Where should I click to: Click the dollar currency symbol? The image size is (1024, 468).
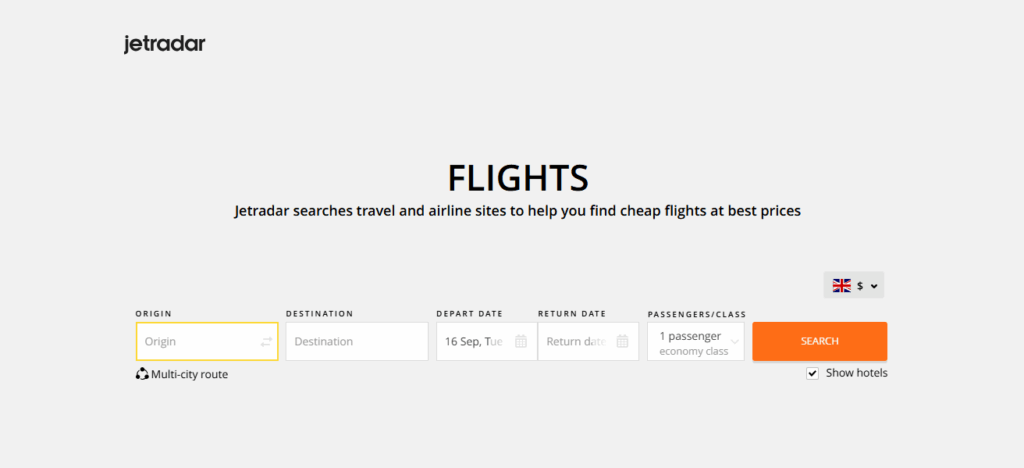pos(861,286)
